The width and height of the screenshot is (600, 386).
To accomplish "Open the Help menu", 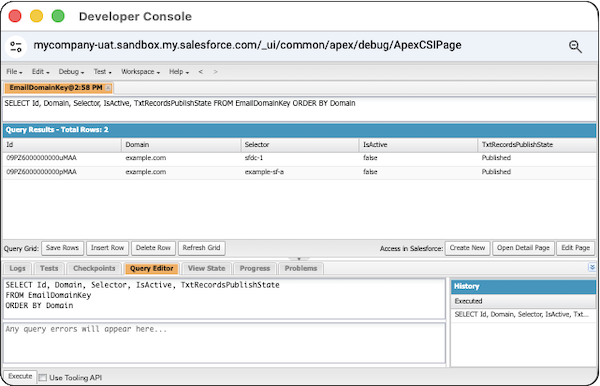I will (179, 72).
